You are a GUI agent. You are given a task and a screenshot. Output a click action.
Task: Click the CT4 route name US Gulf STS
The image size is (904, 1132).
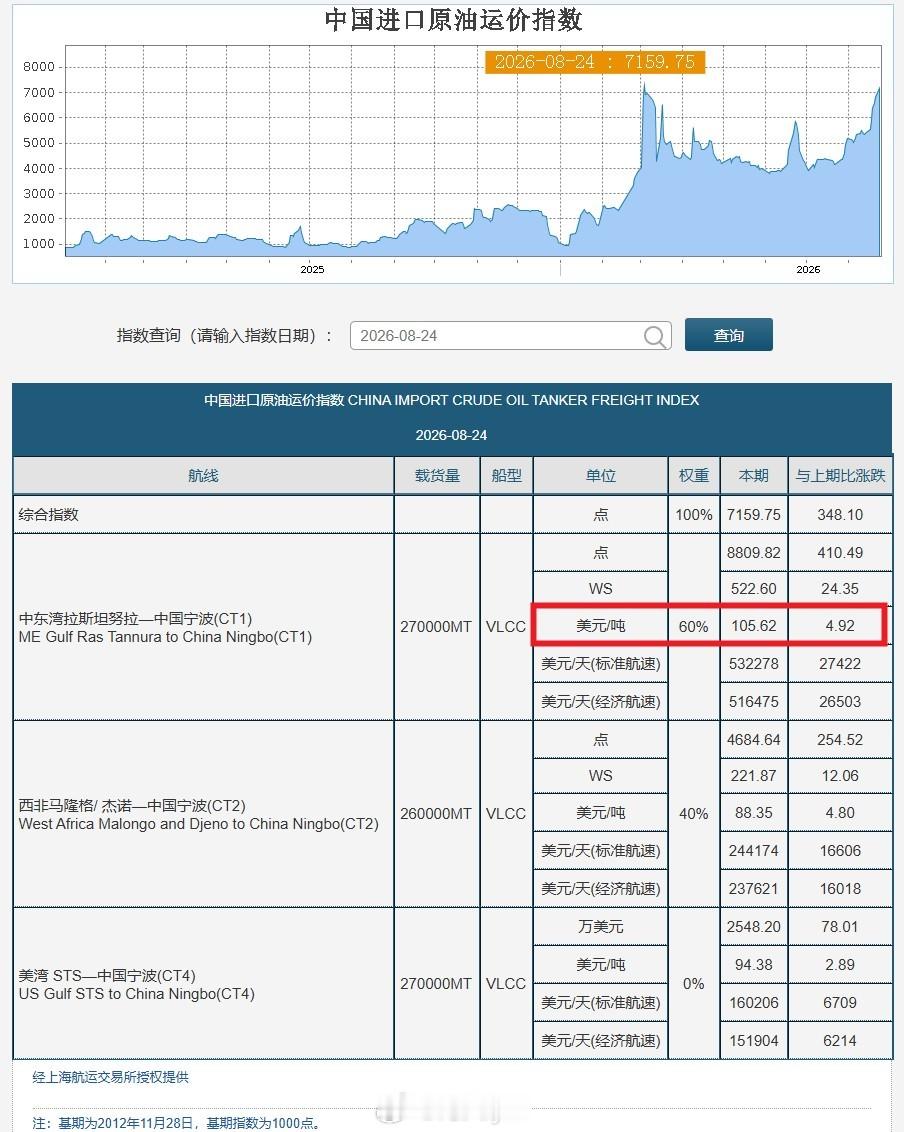(136, 985)
